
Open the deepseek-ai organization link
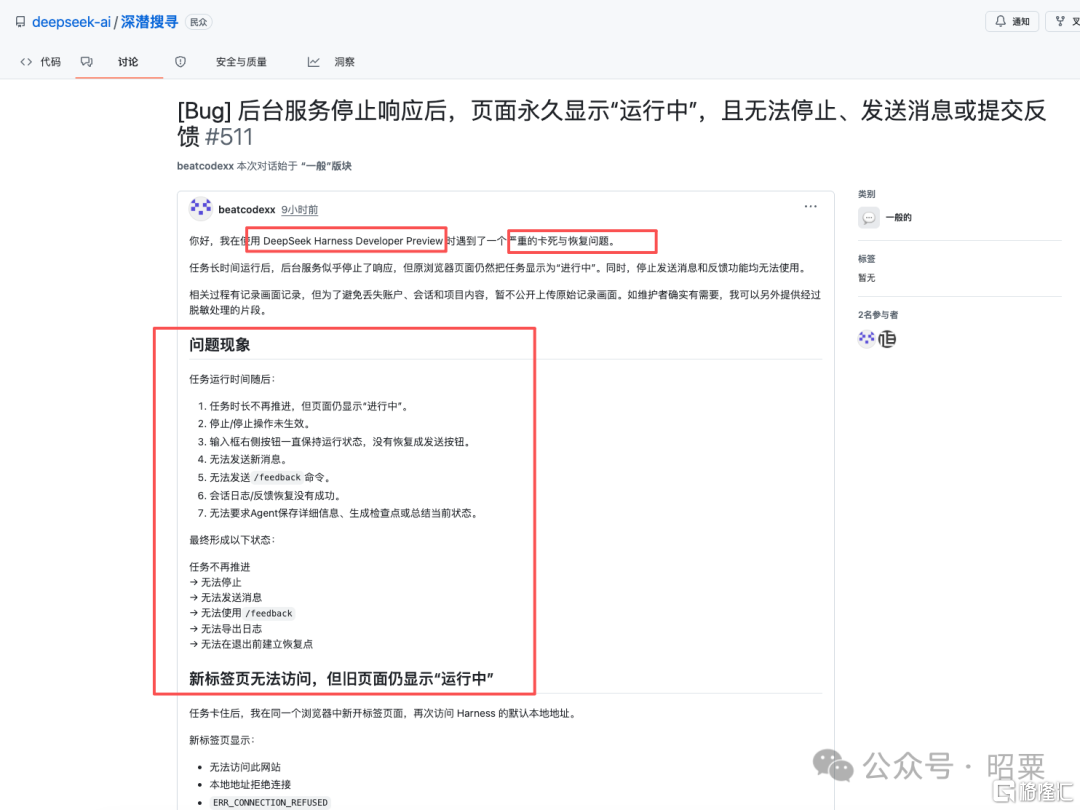tap(71, 22)
